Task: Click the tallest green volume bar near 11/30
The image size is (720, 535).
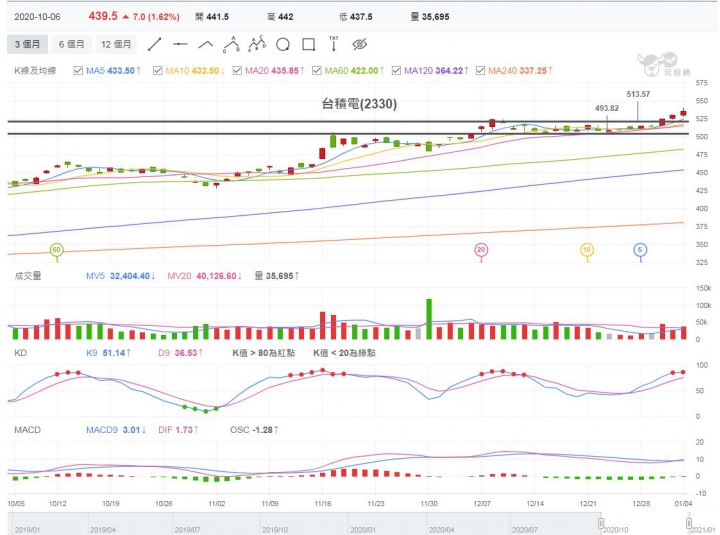Action: pos(429,319)
